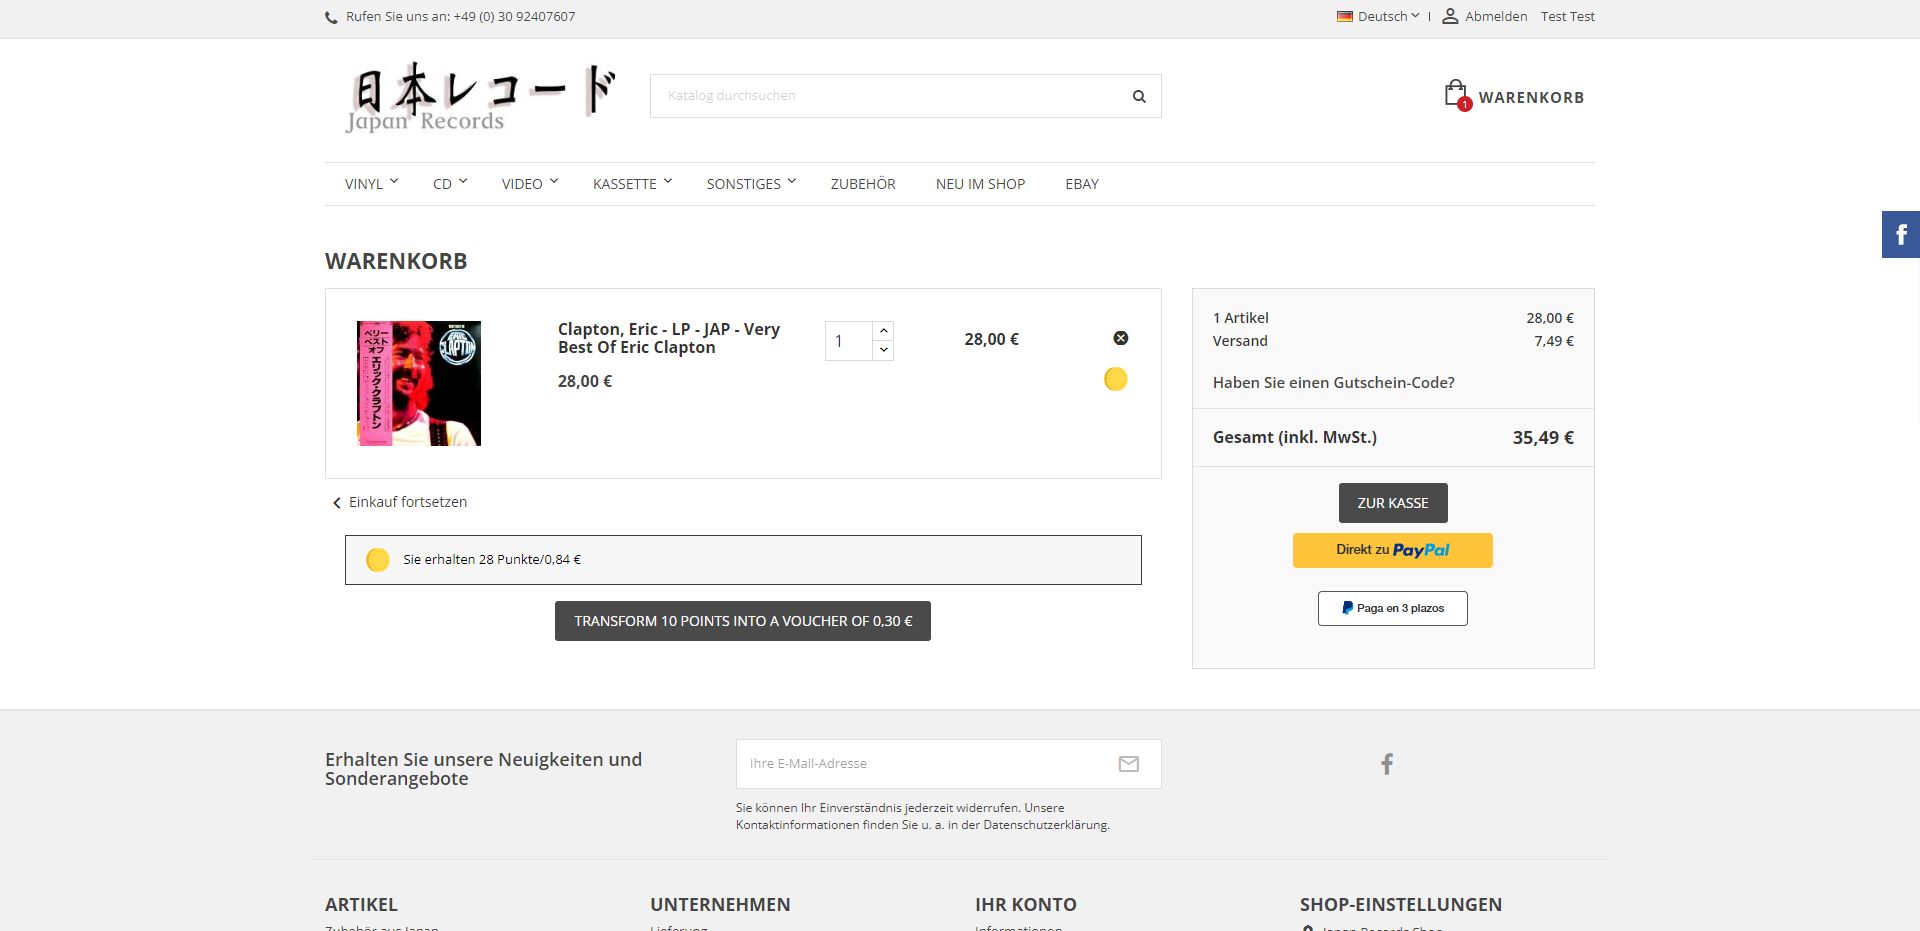Click the IHR KONTO footer heading

[1026, 904]
